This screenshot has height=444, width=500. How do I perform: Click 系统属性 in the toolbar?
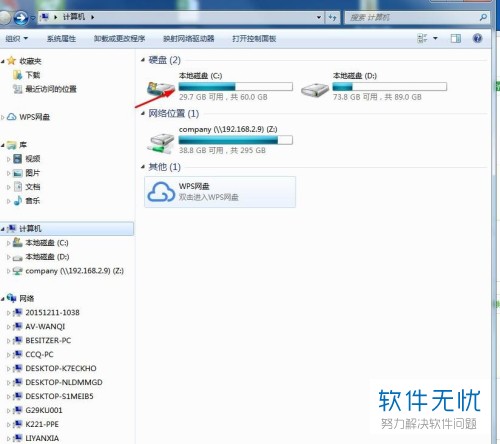click(x=61, y=39)
